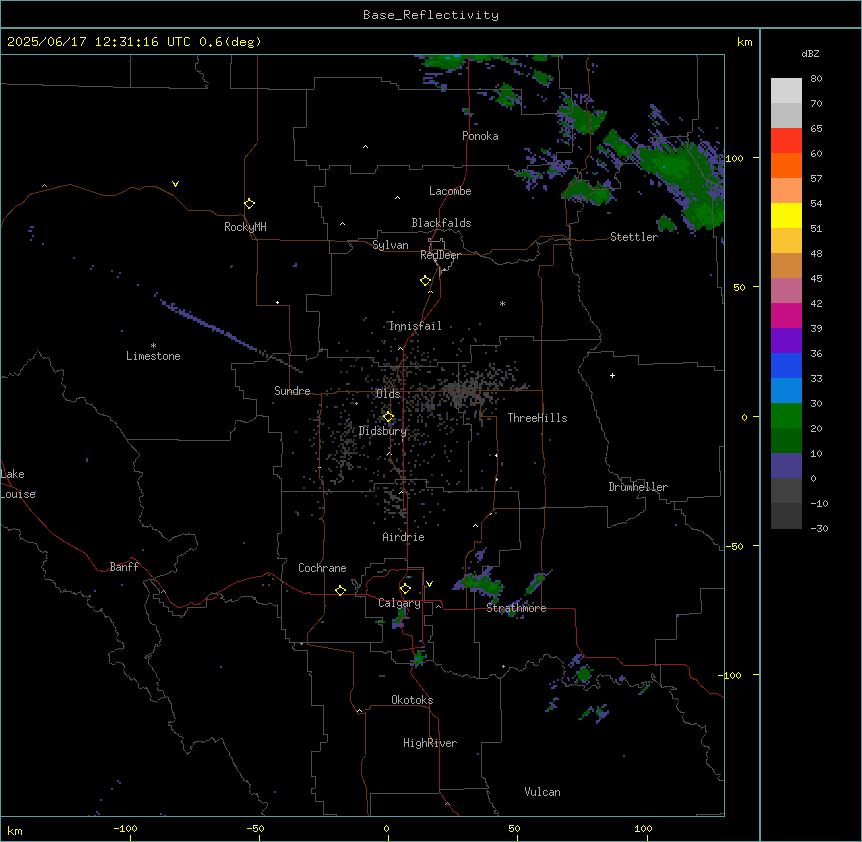Image resolution: width=862 pixels, height=842 pixels.
Task: Select the Sundre town label
Action: pos(292,391)
